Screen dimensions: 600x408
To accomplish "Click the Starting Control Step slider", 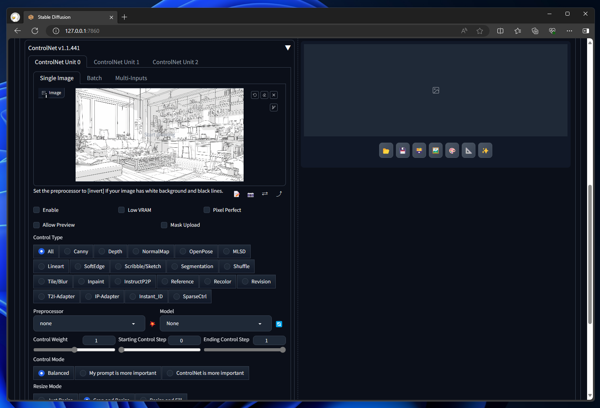I will pyautogui.click(x=159, y=350).
